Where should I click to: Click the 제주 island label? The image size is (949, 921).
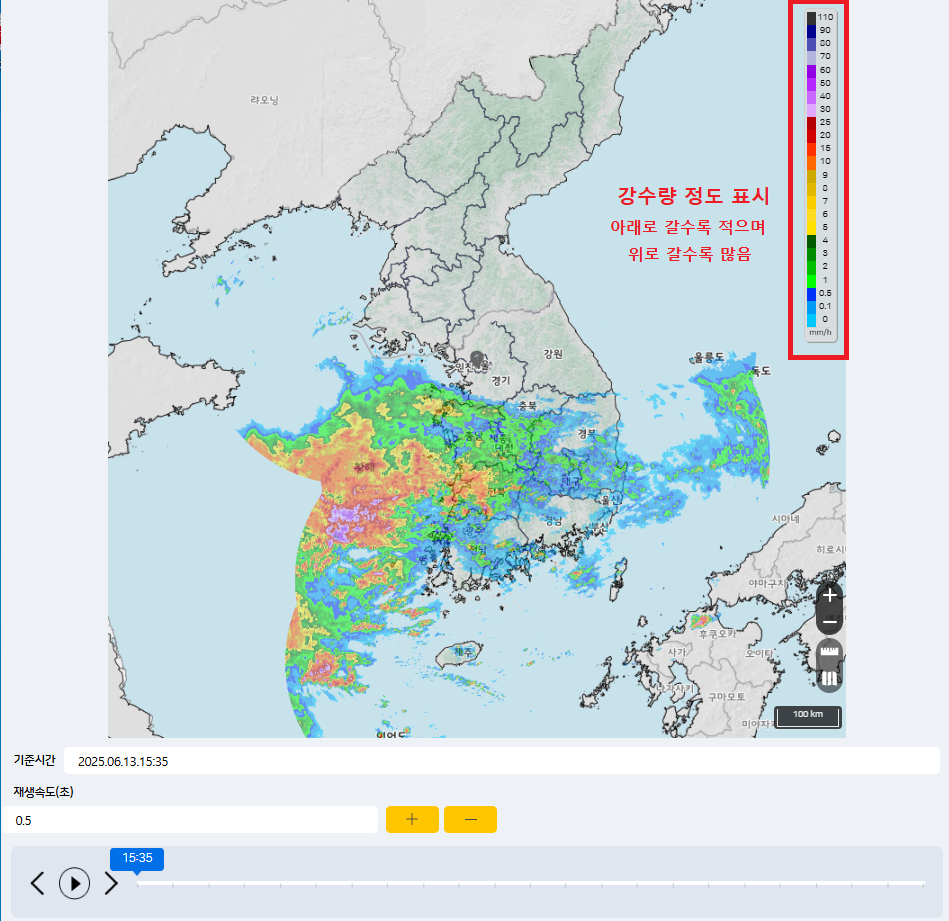(463, 652)
